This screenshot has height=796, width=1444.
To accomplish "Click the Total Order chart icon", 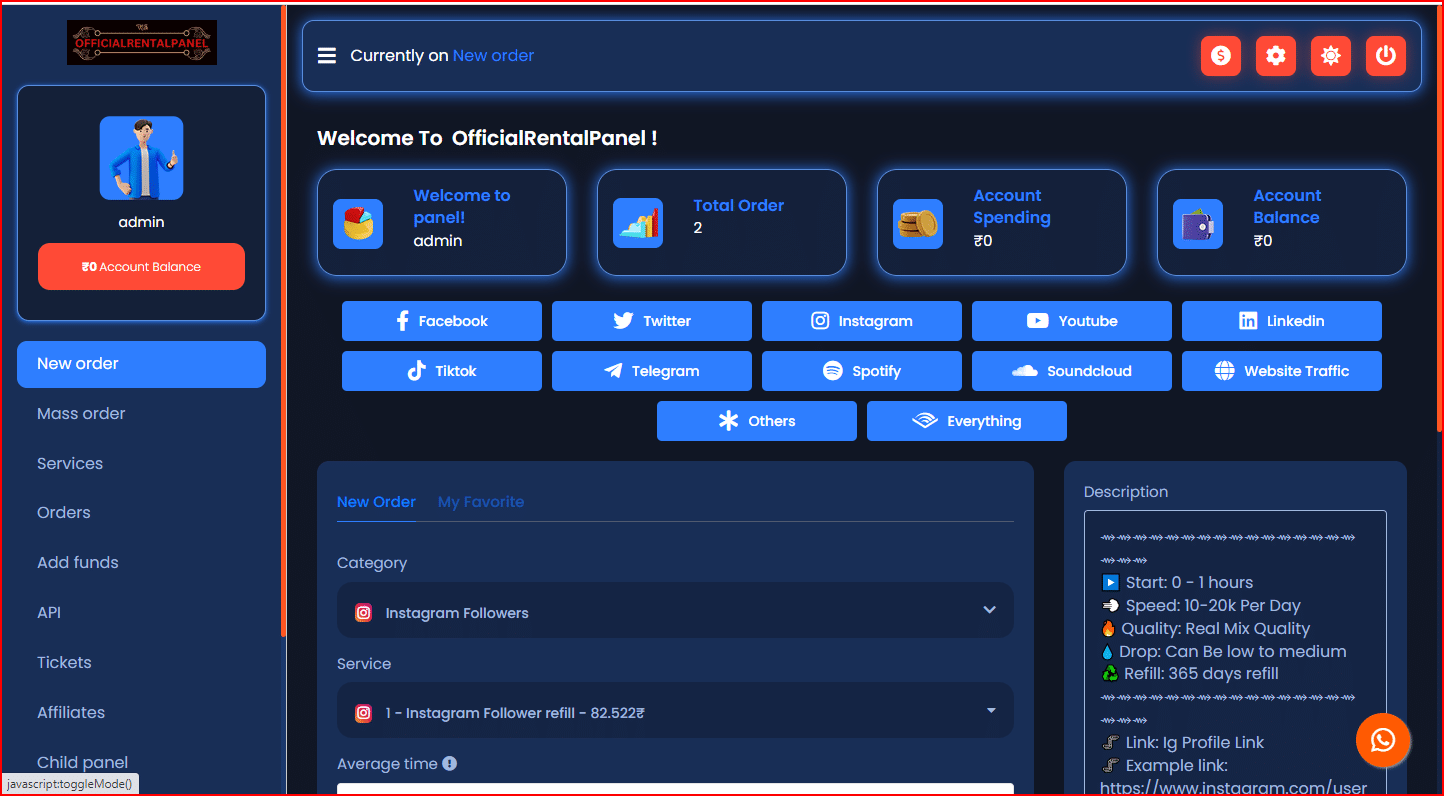I will pyautogui.click(x=638, y=223).
